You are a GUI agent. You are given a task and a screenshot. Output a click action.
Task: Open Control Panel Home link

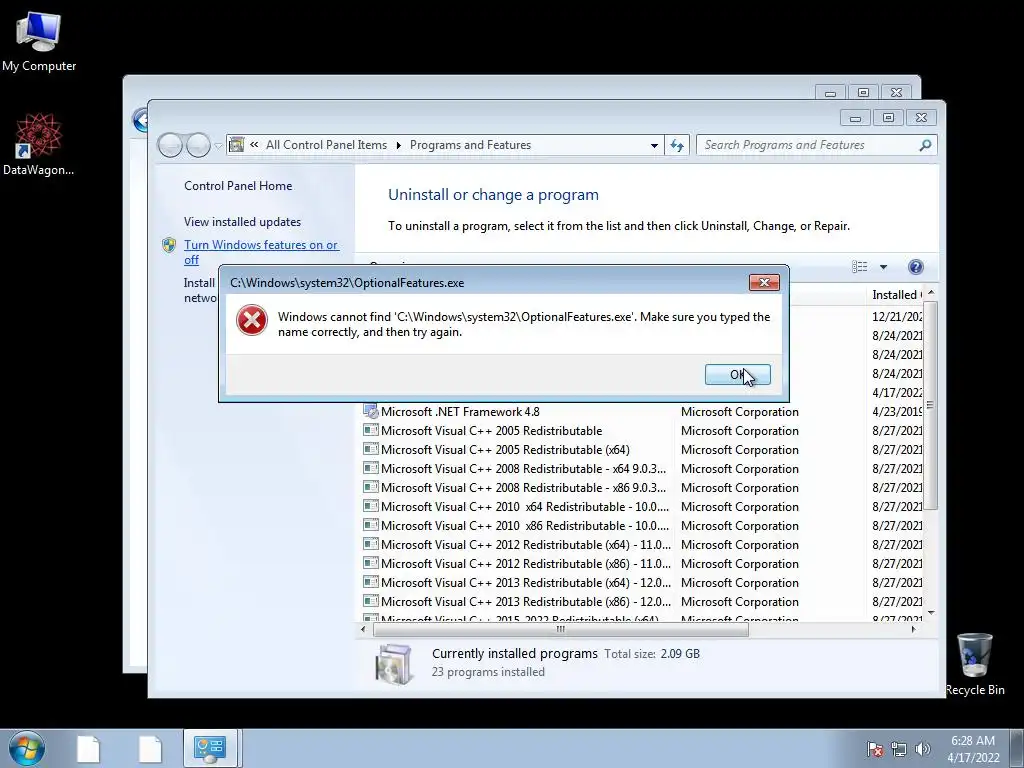pyautogui.click(x=238, y=185)
